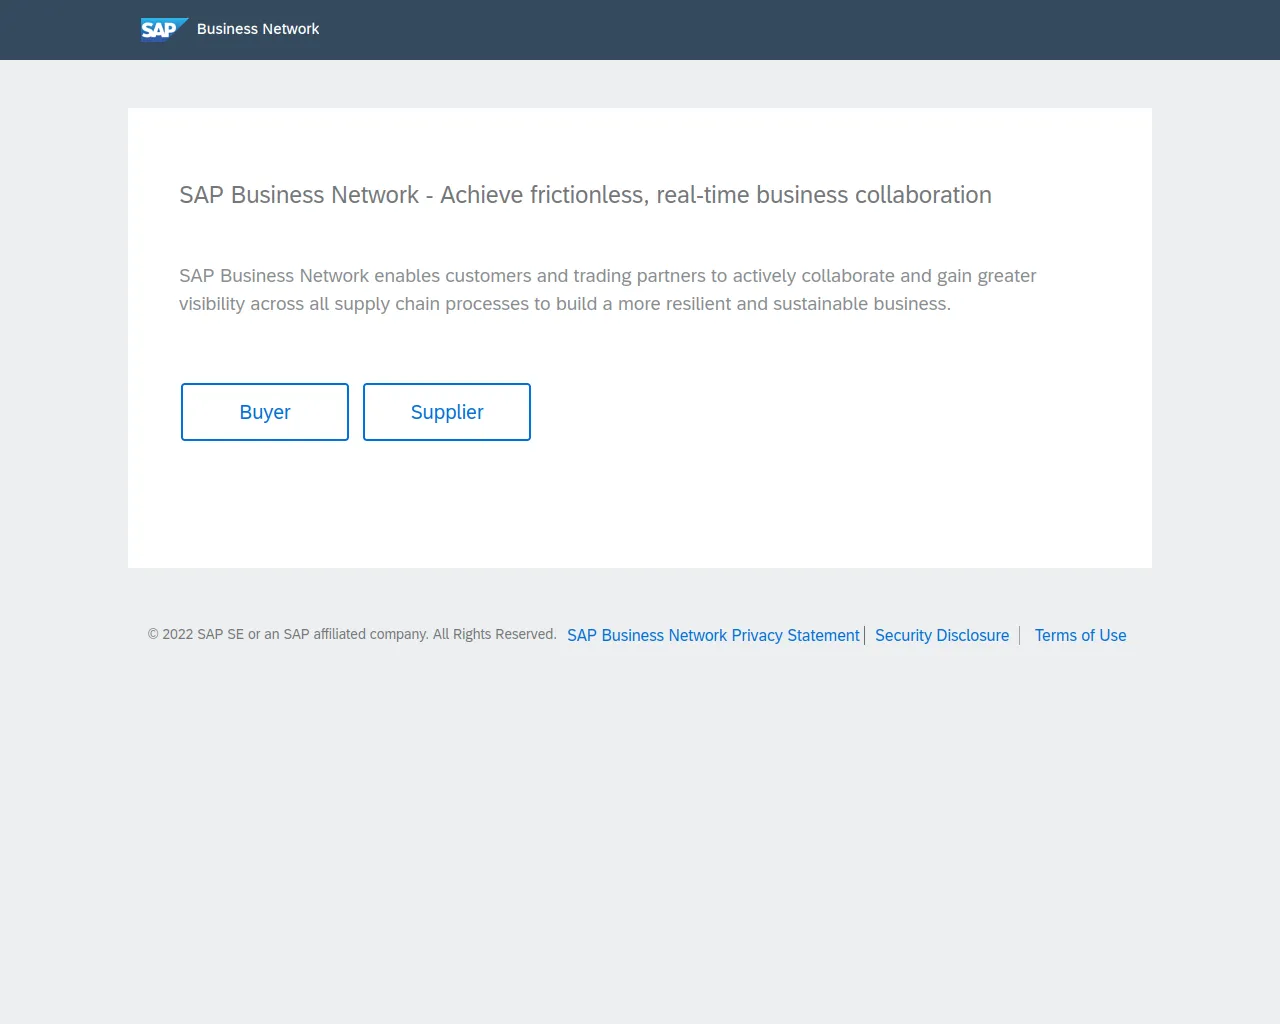View the Terms of Use link
1280x1024 pixels.
(x=1080, y=635)
